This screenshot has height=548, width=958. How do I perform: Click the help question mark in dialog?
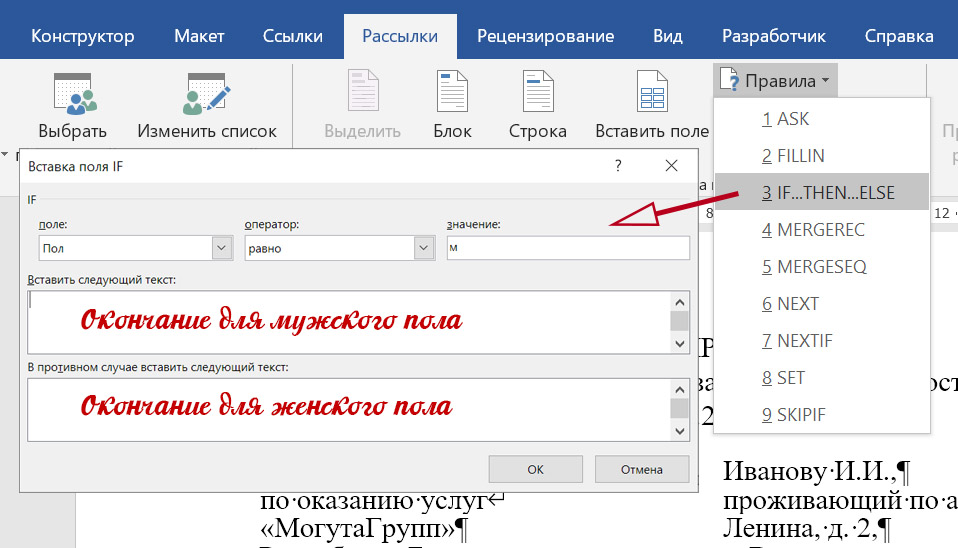pyautogui.click(x=618, y=166)
